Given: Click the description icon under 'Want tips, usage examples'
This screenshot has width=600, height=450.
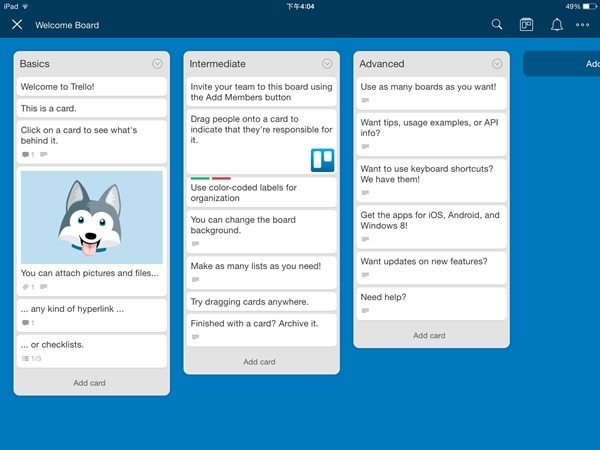Looking at the screenshot, I should point(365,147).
